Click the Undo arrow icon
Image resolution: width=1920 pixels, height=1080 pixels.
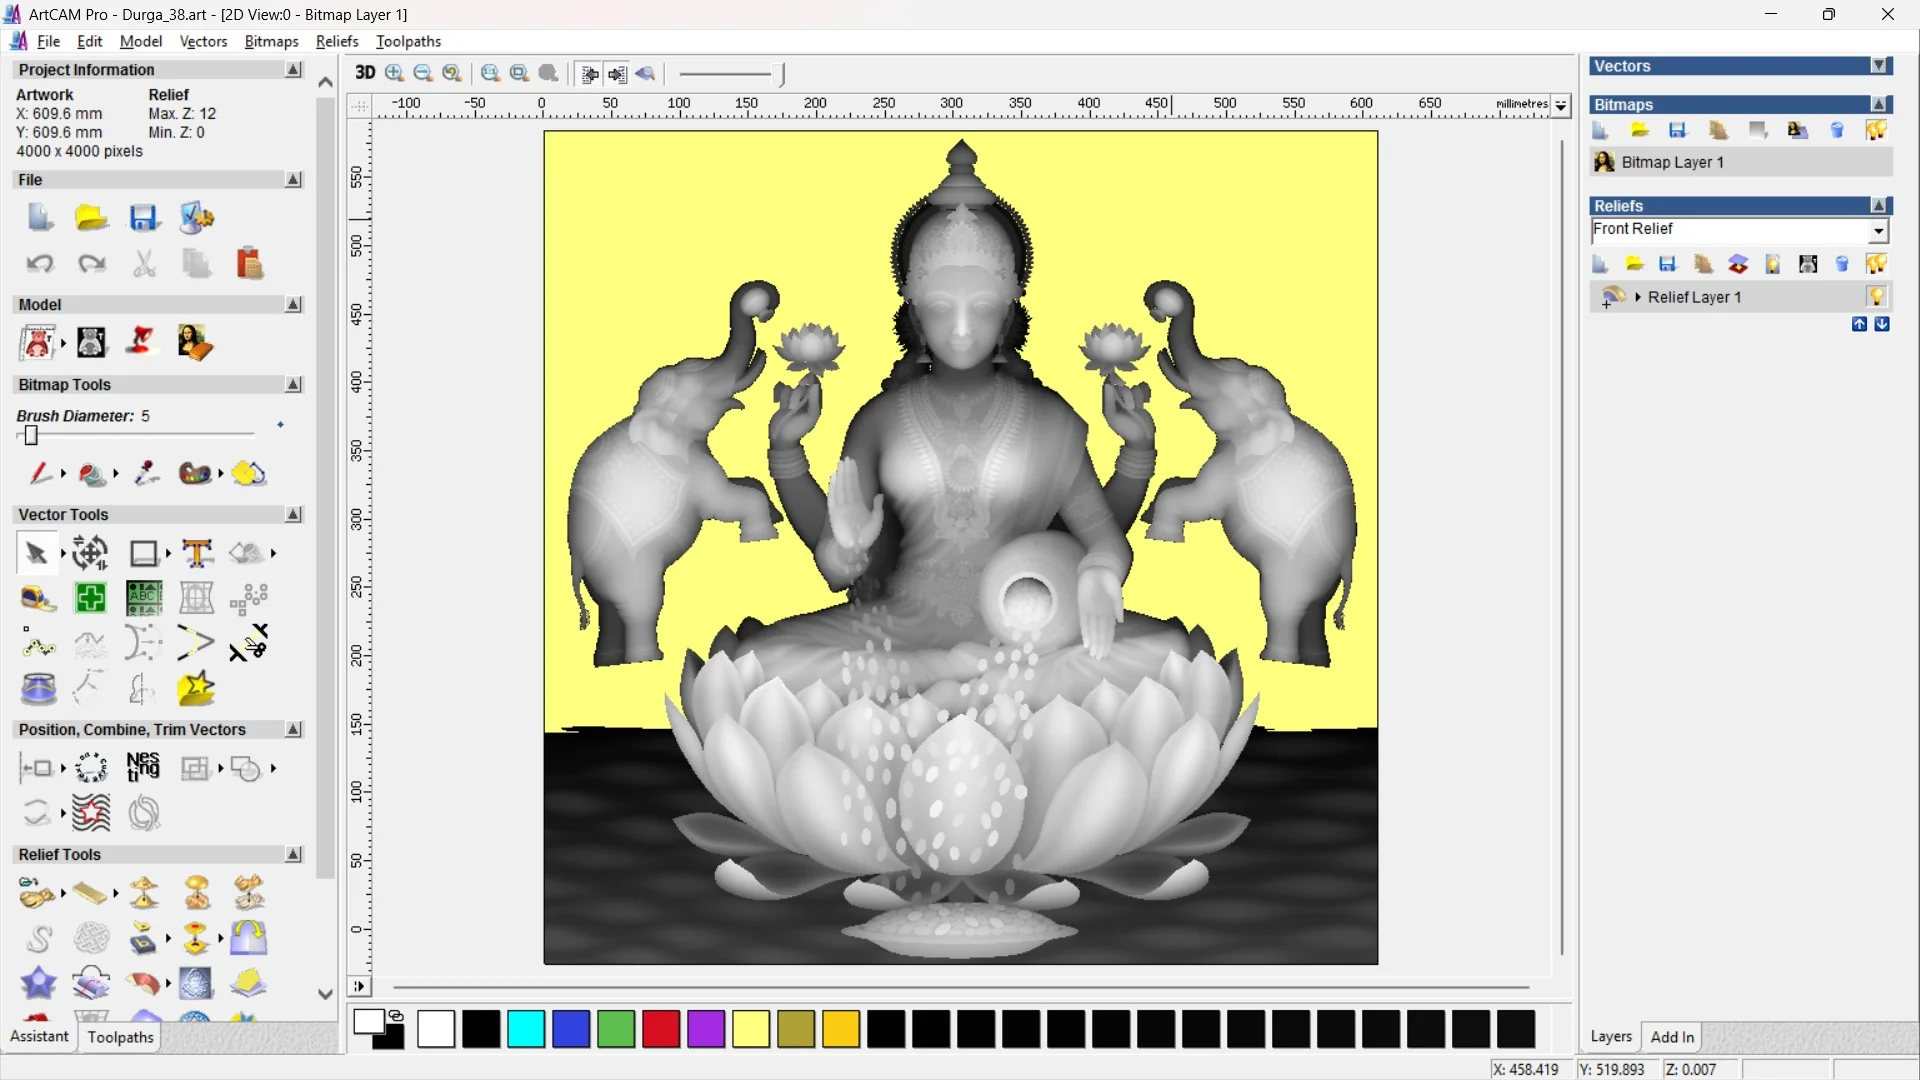pos(40,263)
